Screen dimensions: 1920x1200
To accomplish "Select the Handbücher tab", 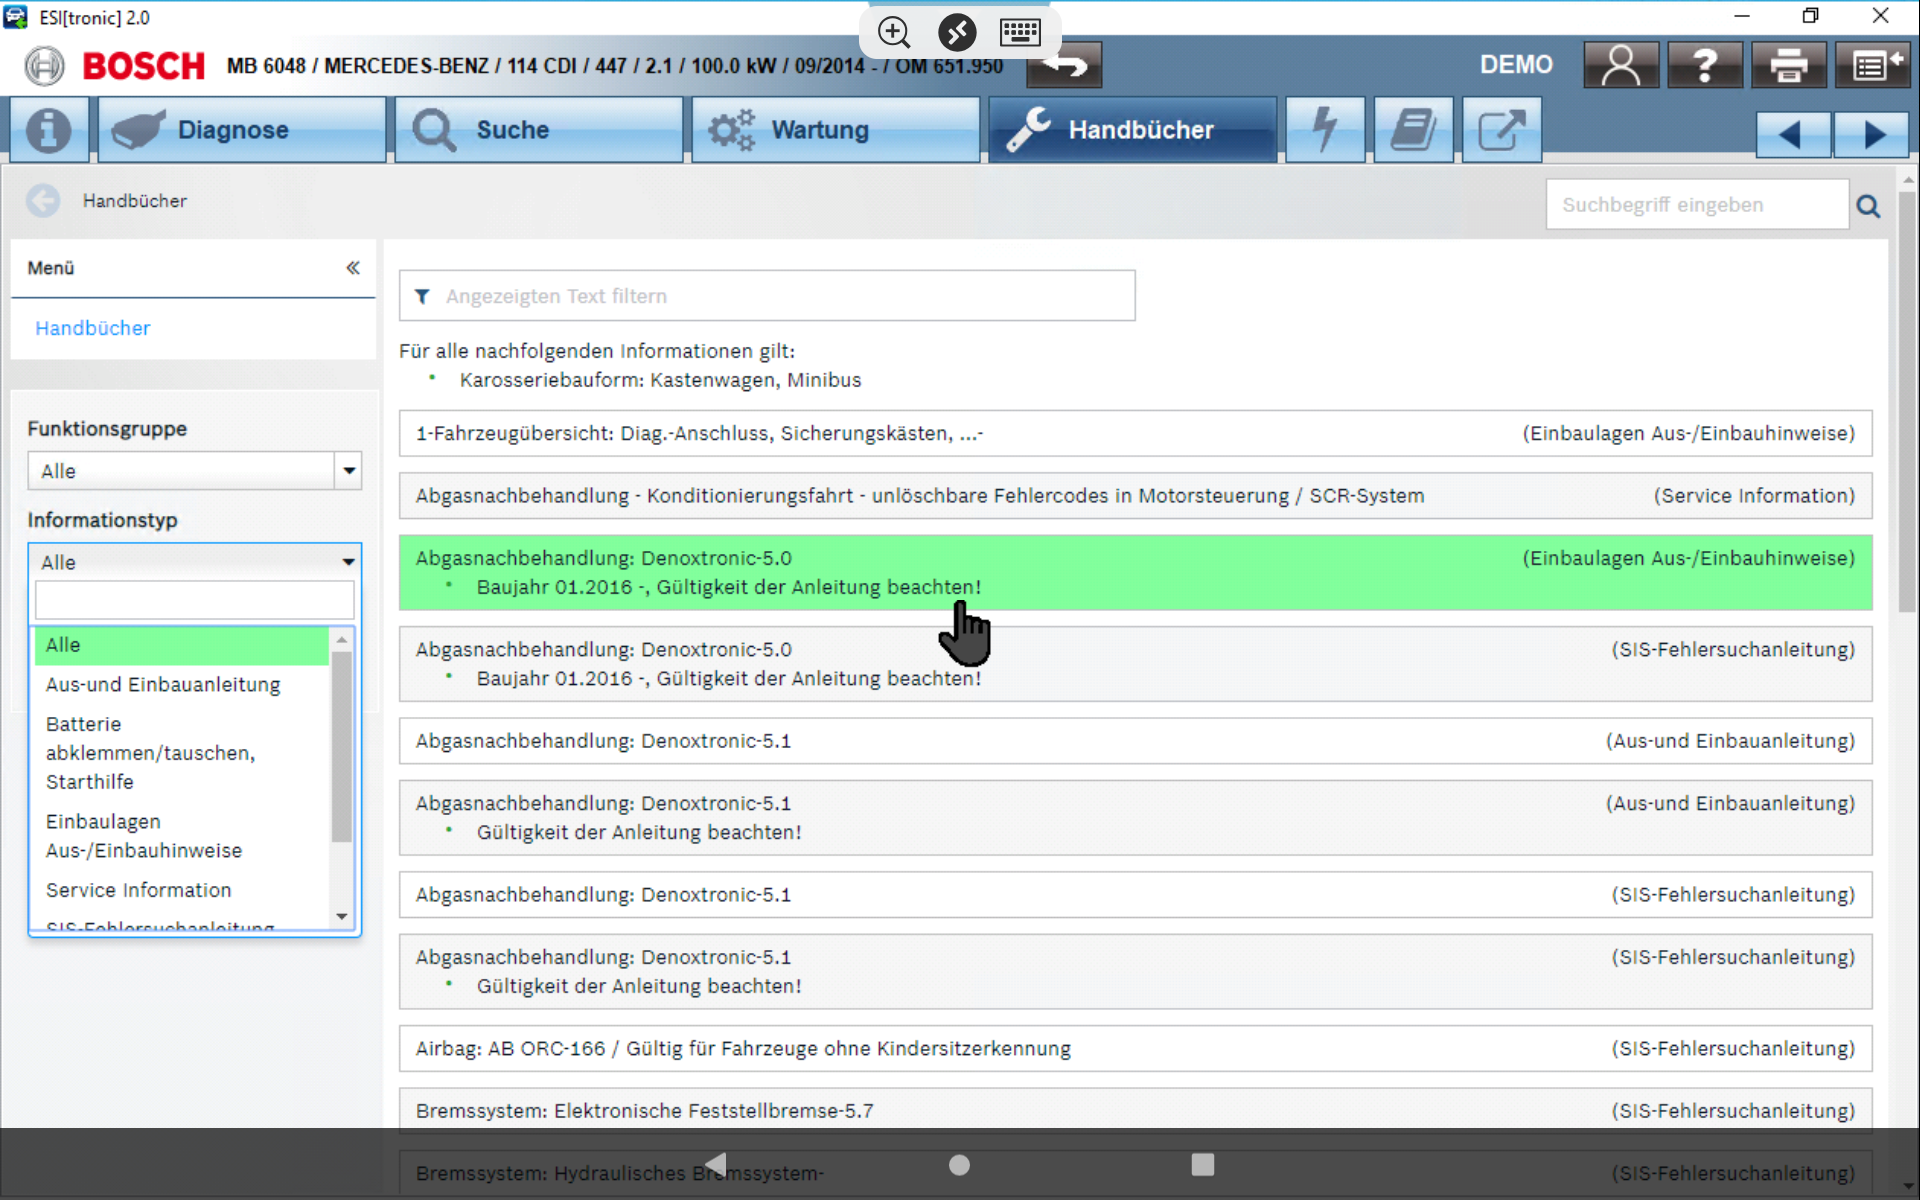I will coord(1132,130).
